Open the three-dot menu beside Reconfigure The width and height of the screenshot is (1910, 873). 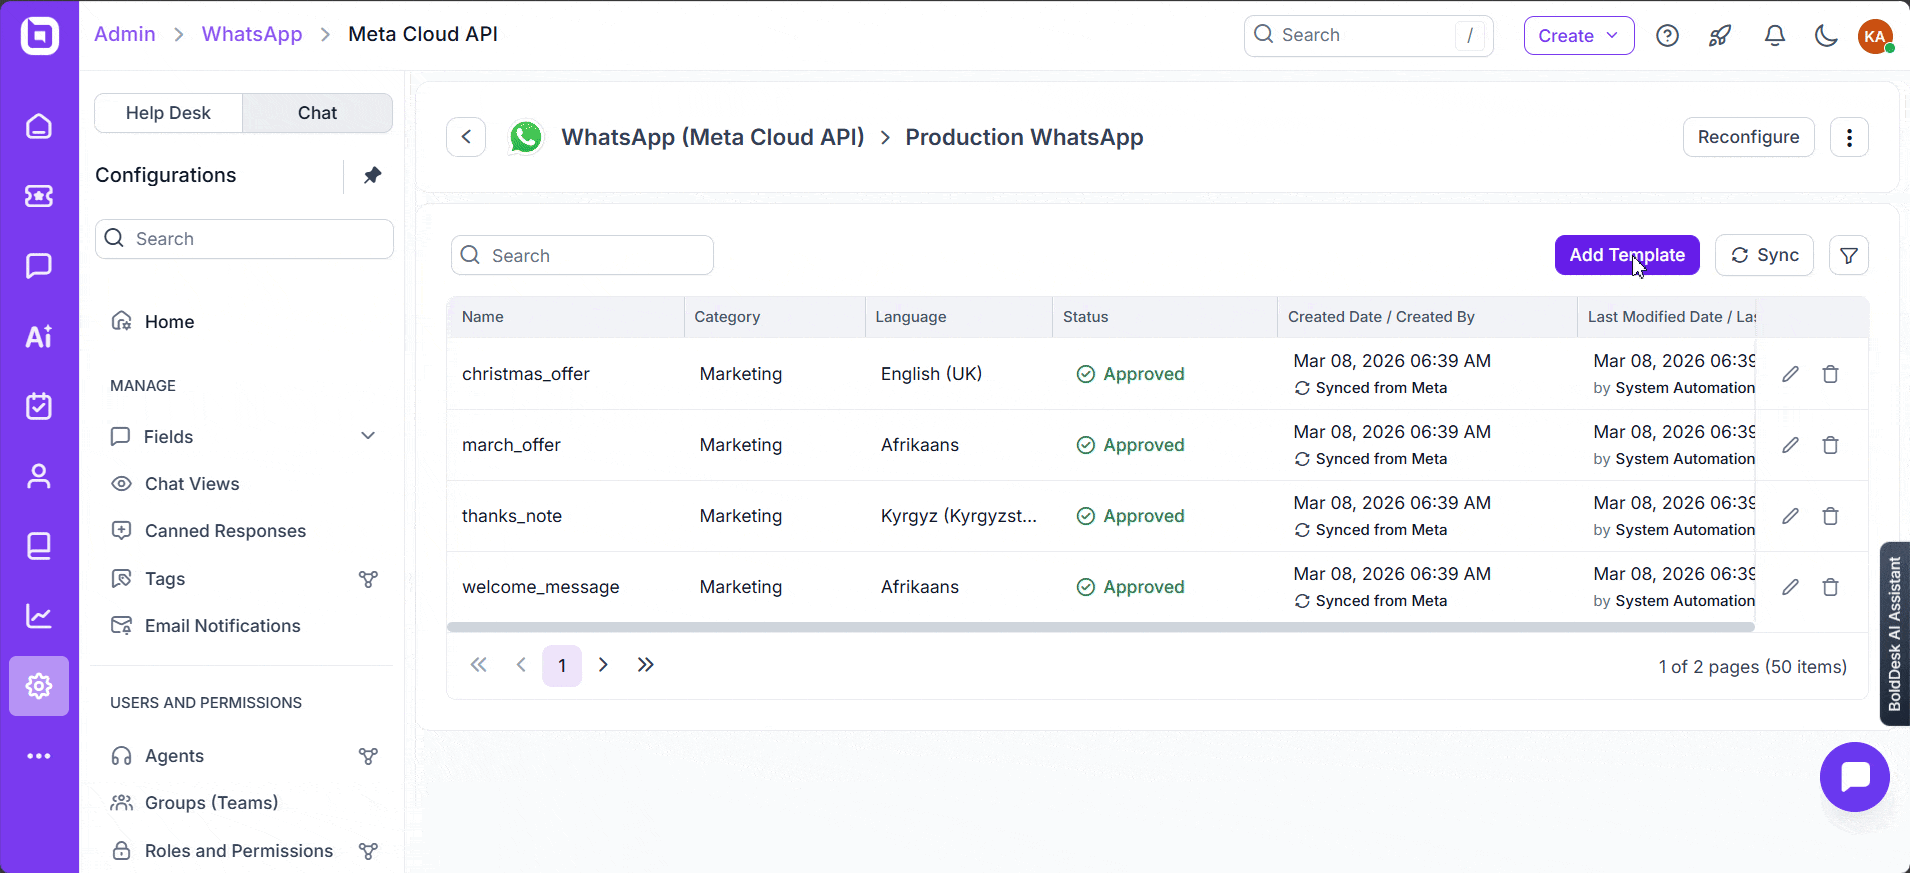click(1849, 137)
